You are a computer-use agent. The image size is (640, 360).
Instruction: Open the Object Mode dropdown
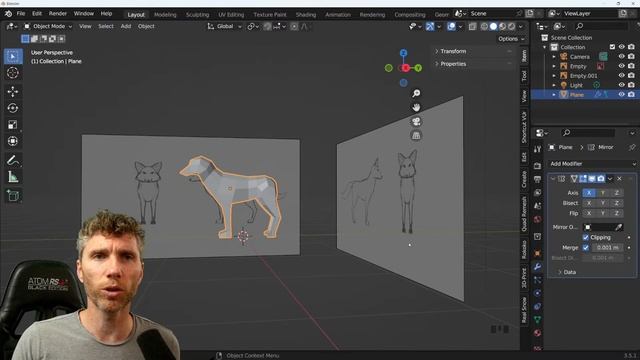48,26
